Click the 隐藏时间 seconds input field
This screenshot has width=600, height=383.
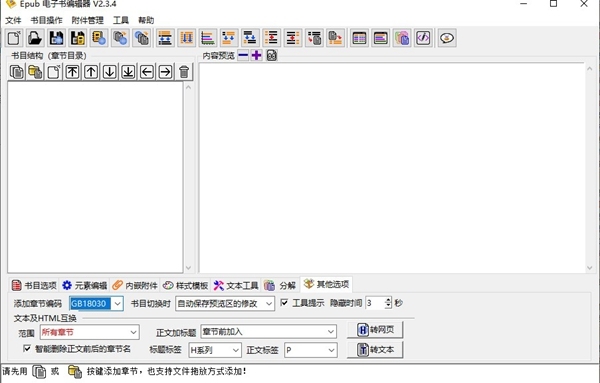375,303
